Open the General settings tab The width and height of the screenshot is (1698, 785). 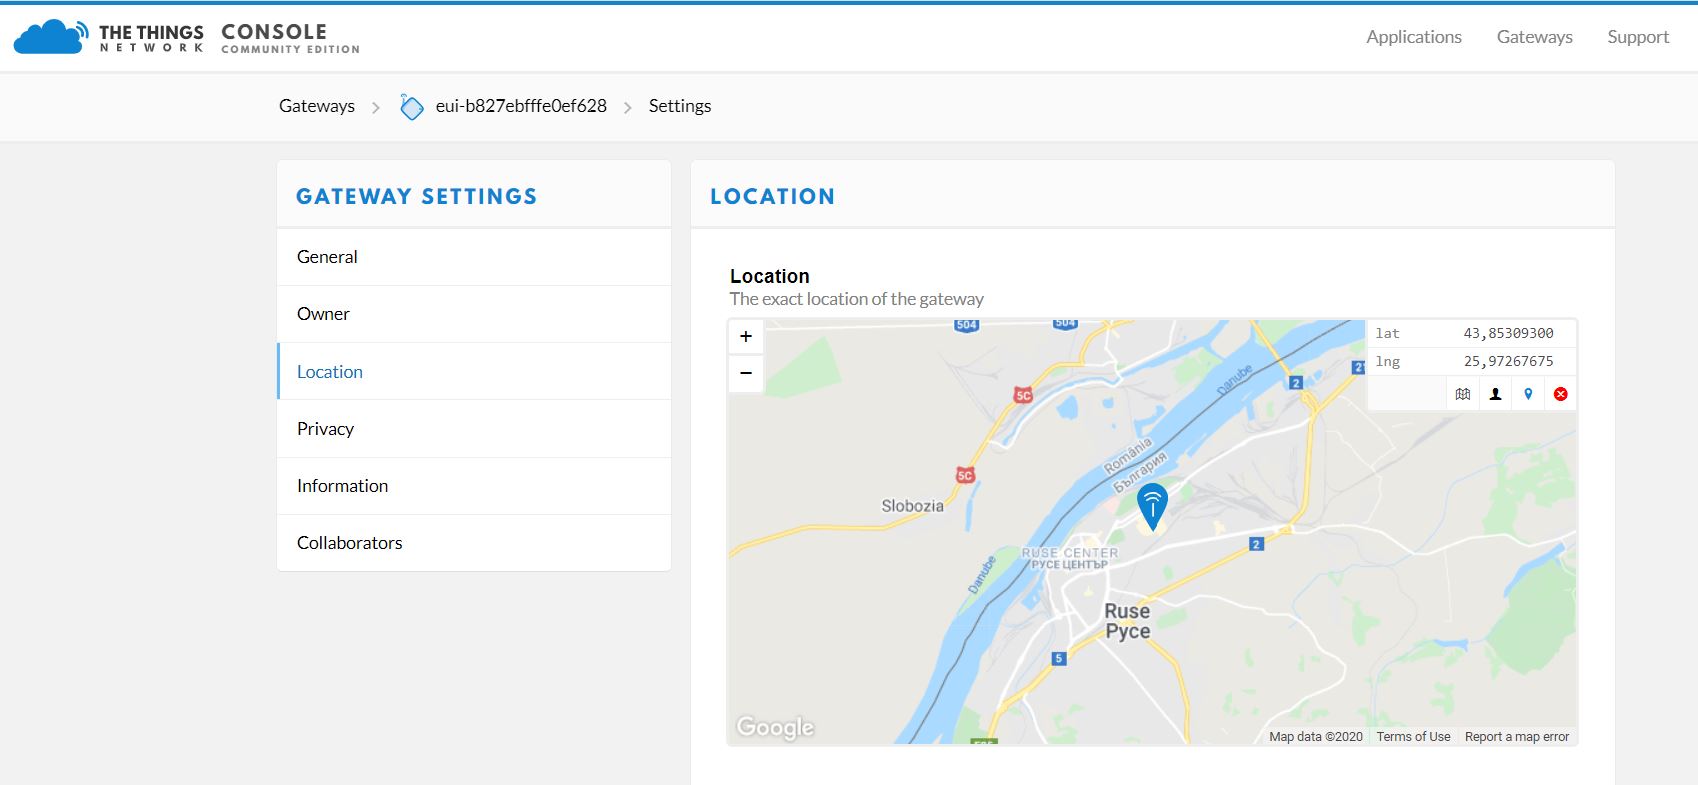(x=327, y=257)
